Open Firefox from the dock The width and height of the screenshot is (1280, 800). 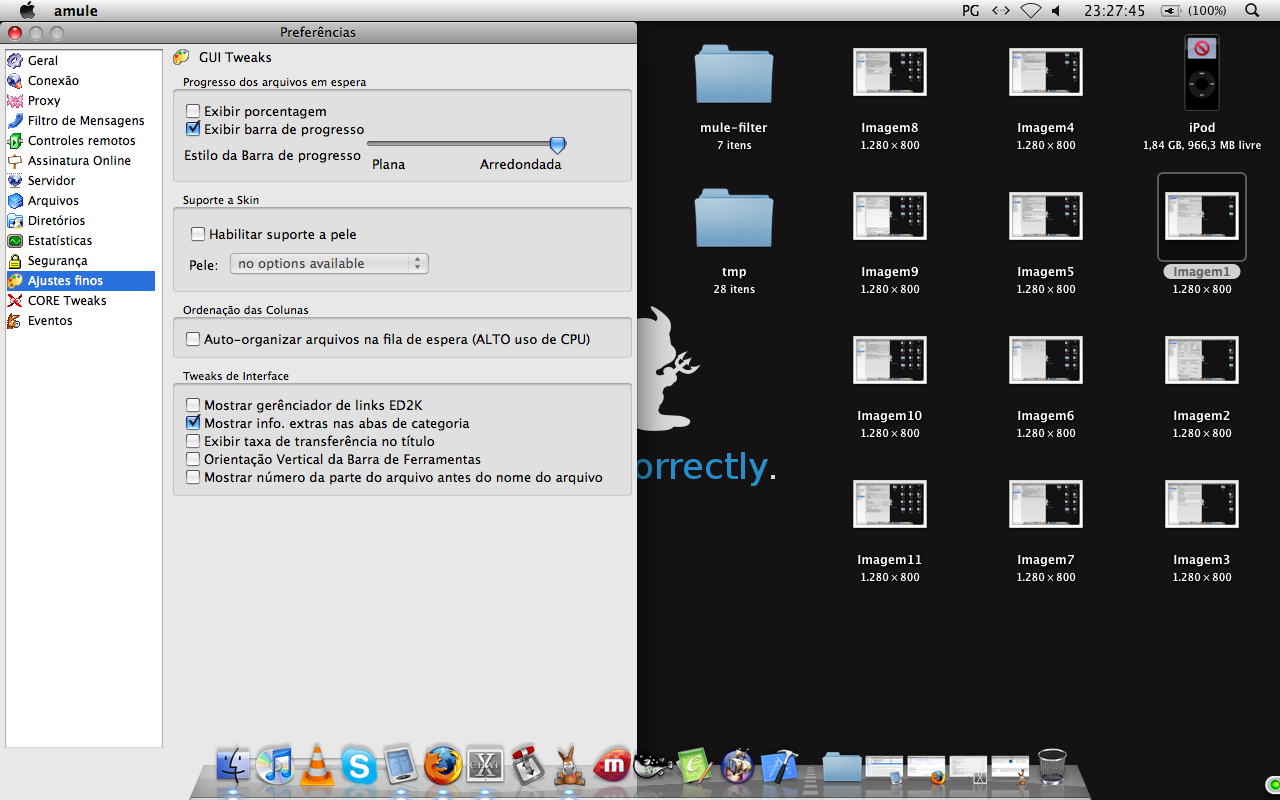click(x=443, y=766)
